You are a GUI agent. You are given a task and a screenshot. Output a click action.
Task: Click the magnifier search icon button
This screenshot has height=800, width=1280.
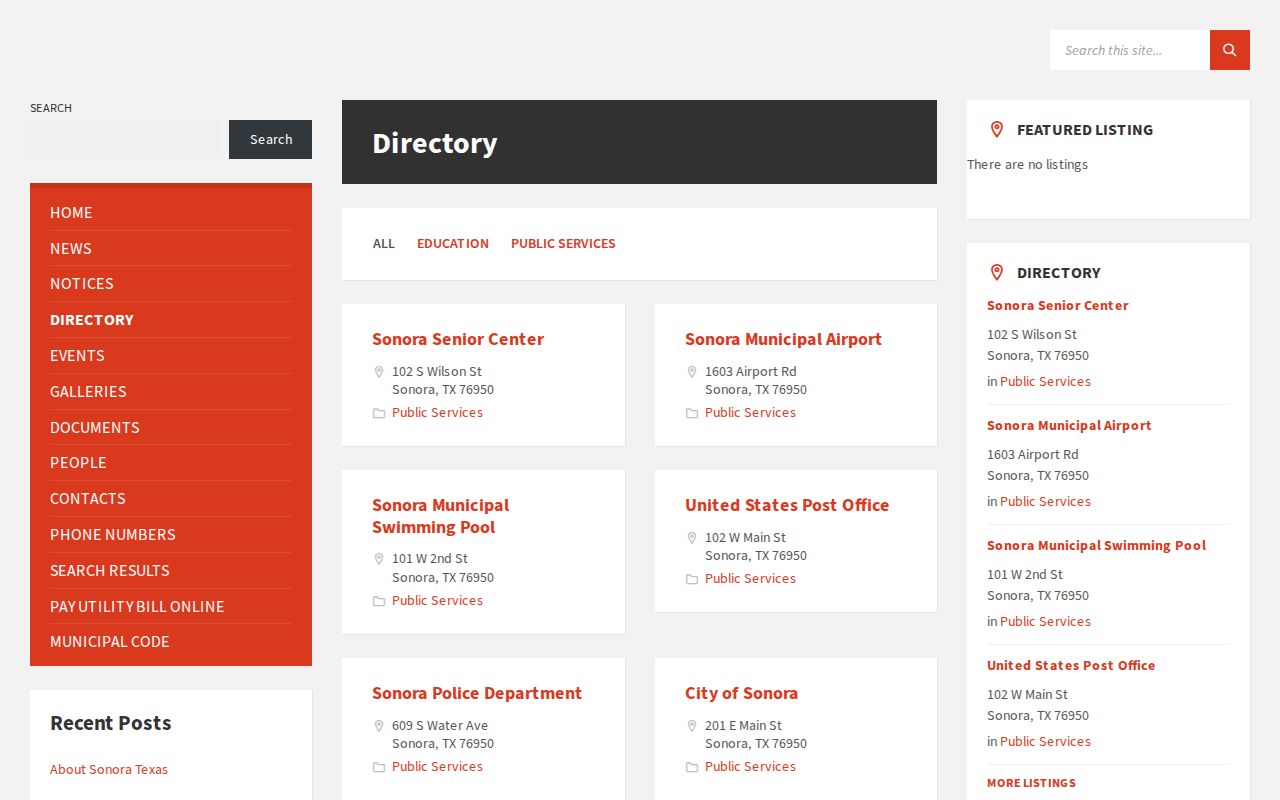pos(1230,50)
